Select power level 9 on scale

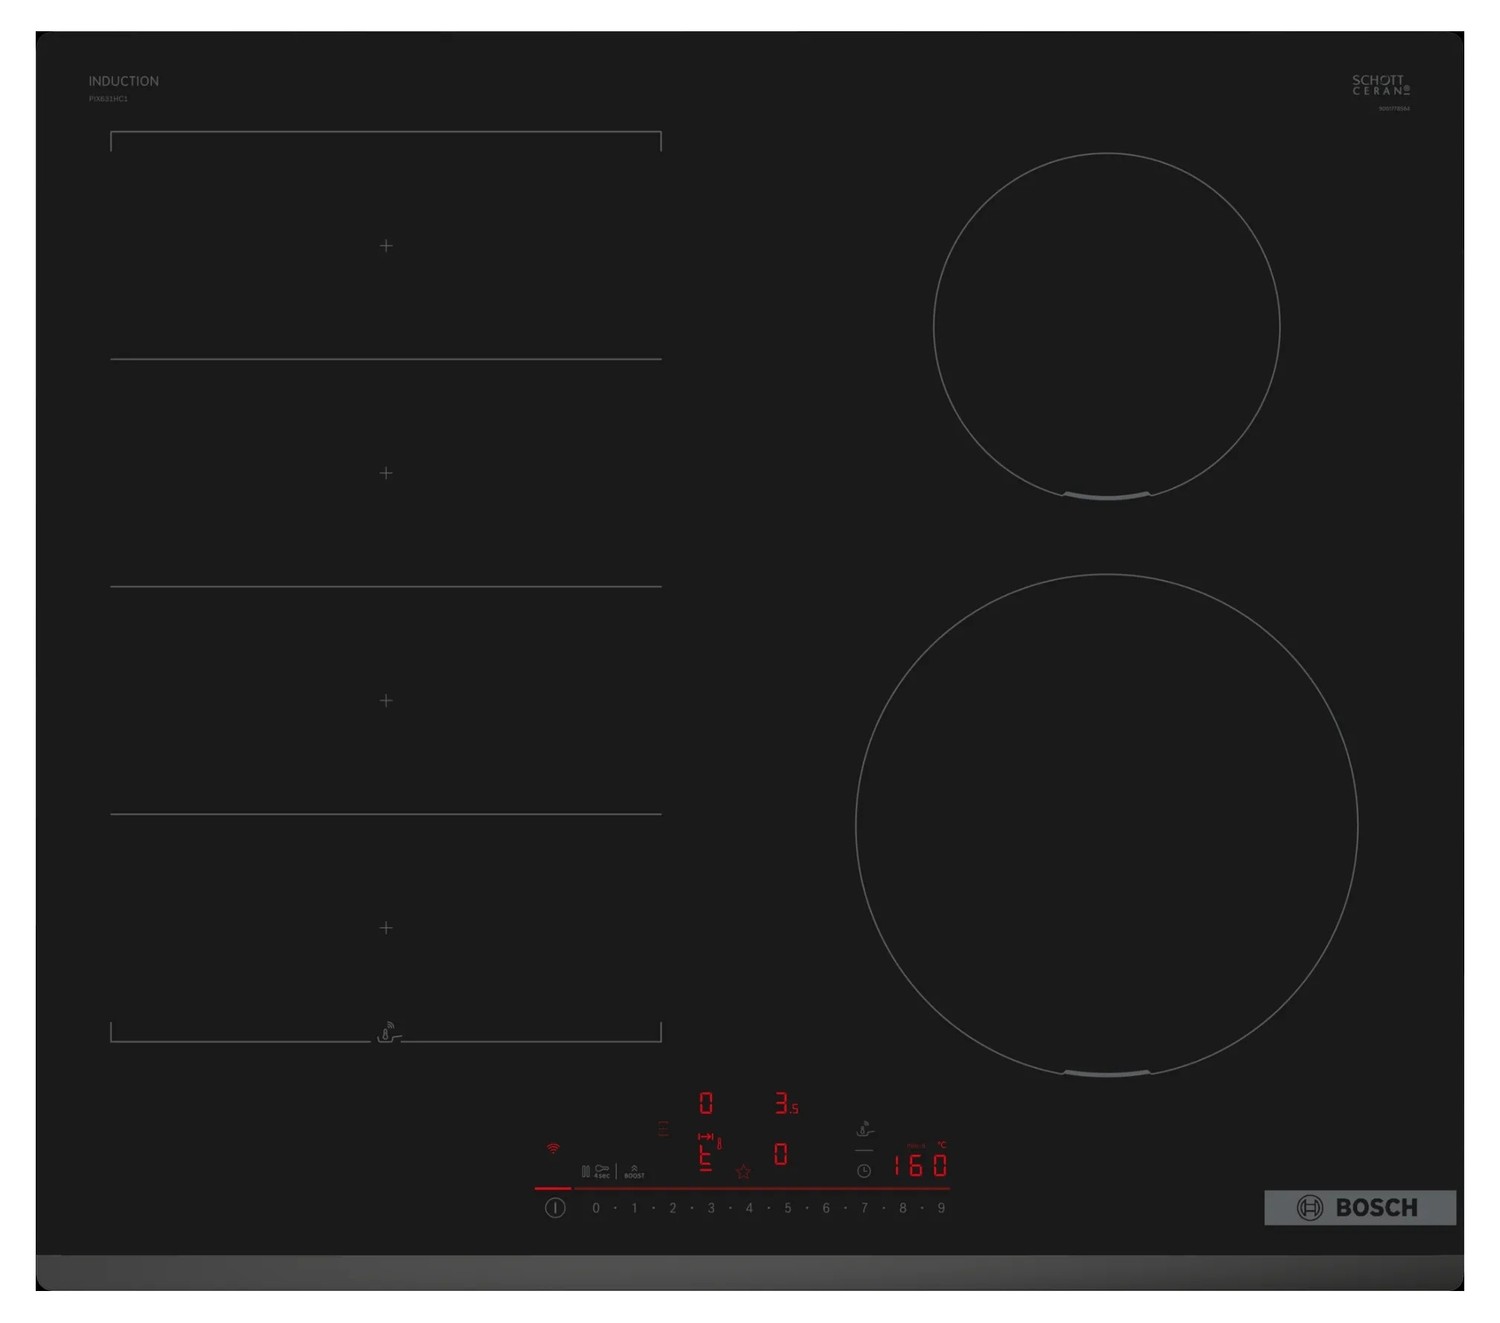(x=941, y=1208)
